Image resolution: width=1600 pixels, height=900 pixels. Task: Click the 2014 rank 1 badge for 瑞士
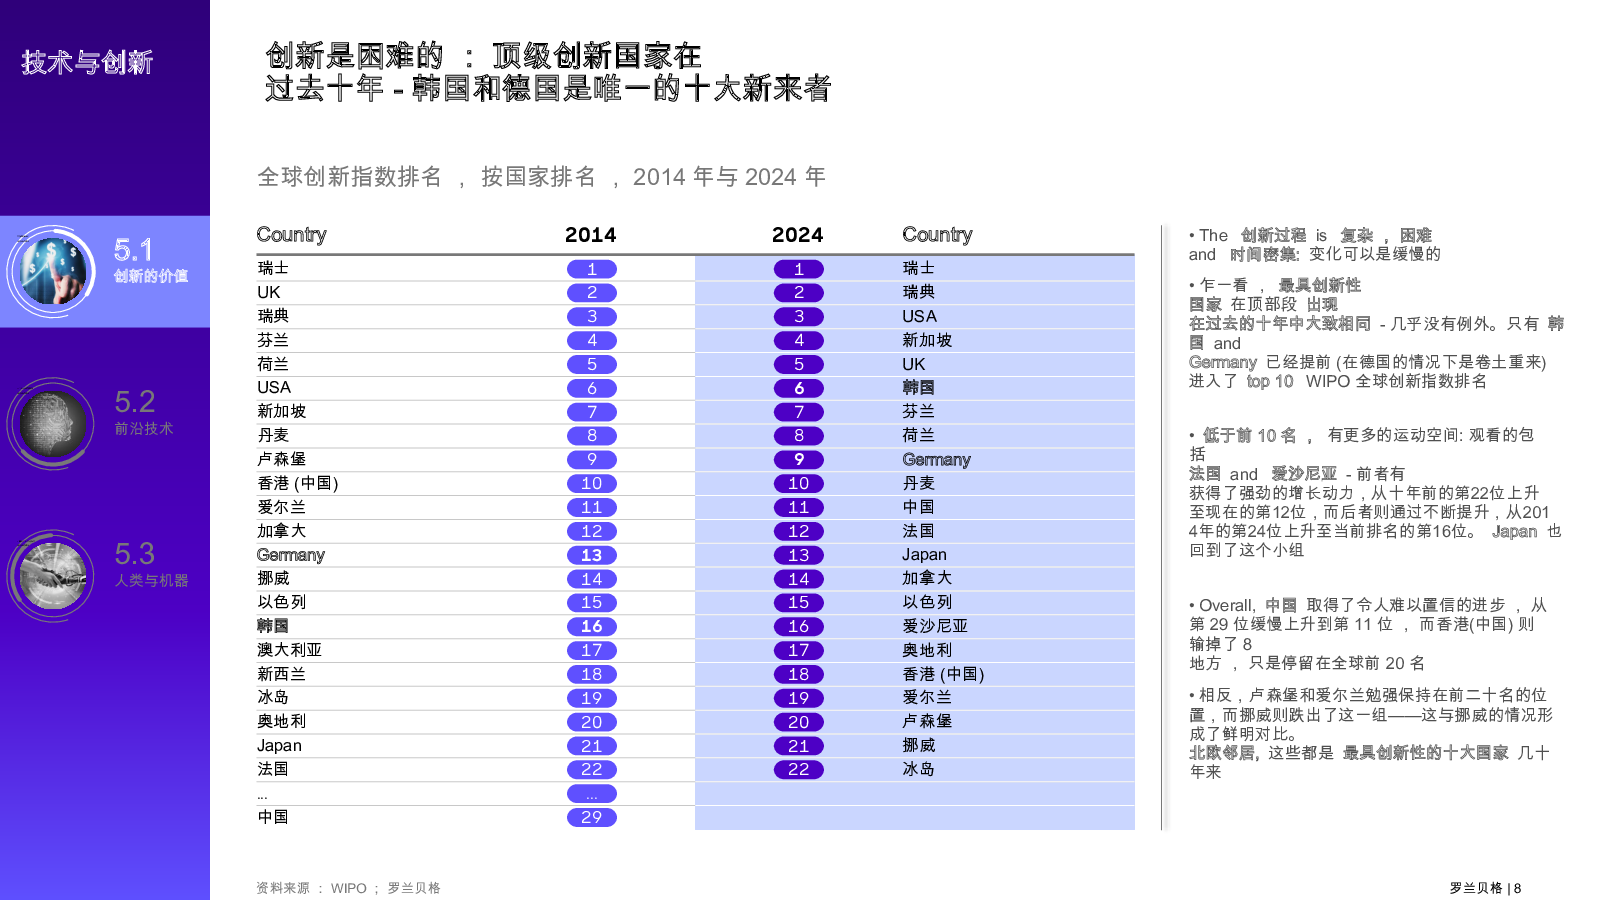592,269
